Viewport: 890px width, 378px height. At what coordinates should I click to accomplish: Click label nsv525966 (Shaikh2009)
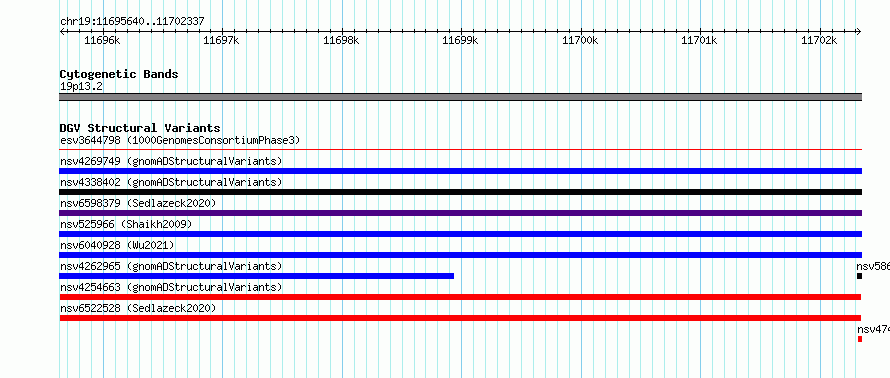126,224
